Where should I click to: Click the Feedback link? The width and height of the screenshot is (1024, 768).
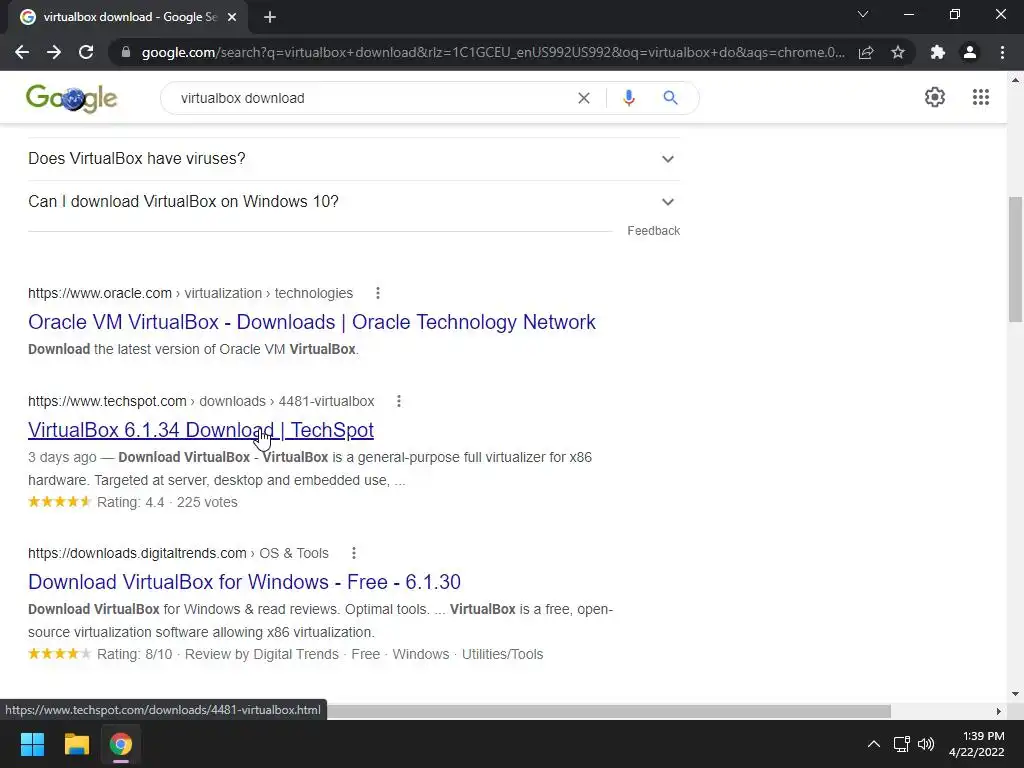pyautogui.click(x=653, y=231)
